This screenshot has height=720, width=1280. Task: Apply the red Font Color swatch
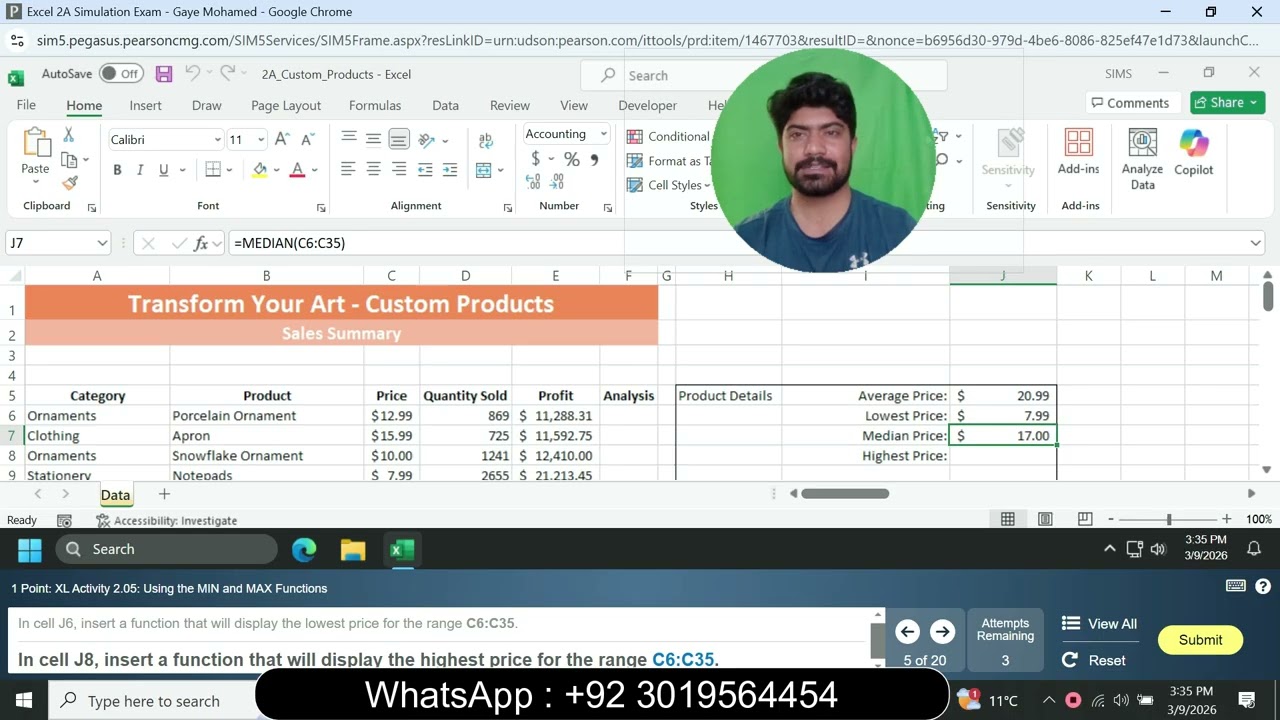pyautogui.click(x=297, y=170)
